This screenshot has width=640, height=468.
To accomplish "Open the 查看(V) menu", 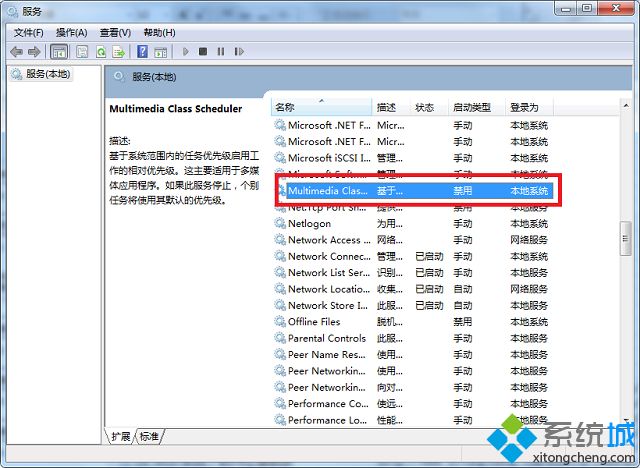I will click(x=115, y=33).
